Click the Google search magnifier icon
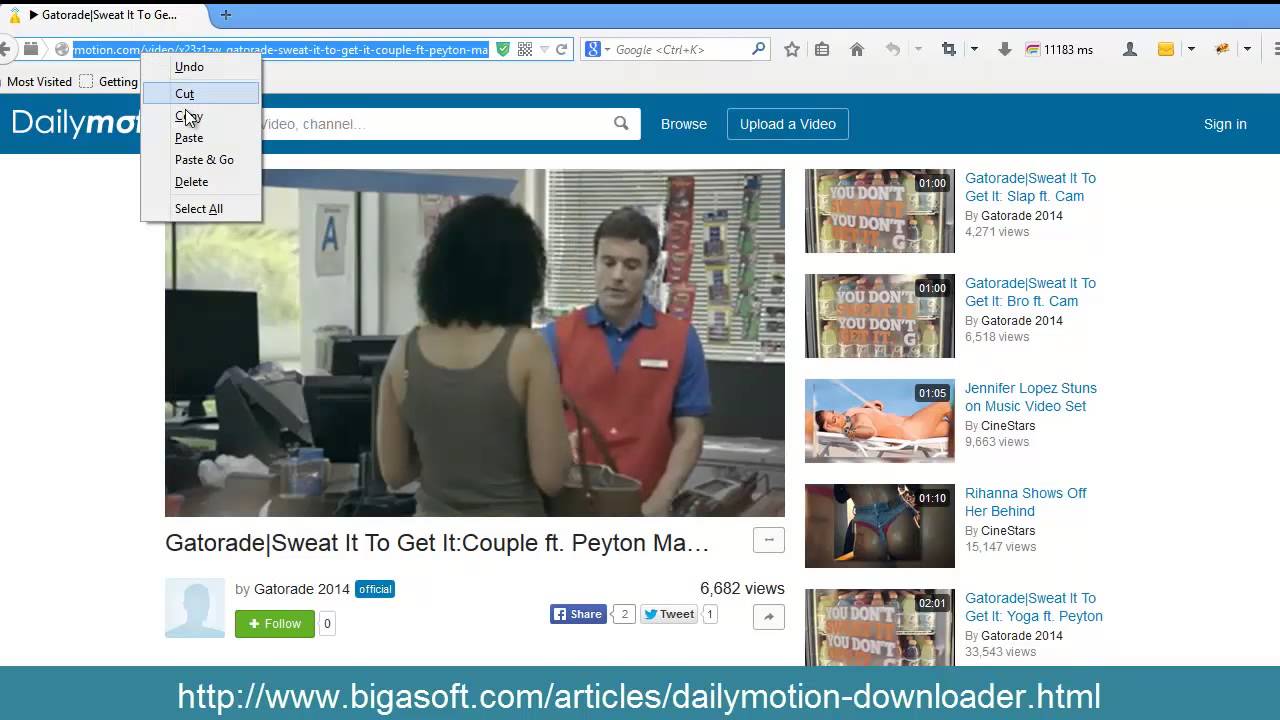Screen dimensions: 1280x720 coord(759,48)
